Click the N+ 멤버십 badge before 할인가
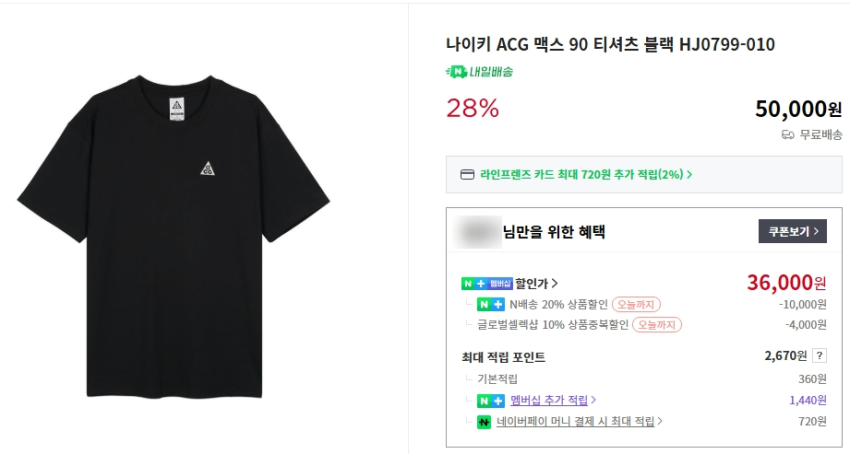850x454 pixels. (487, 283)
